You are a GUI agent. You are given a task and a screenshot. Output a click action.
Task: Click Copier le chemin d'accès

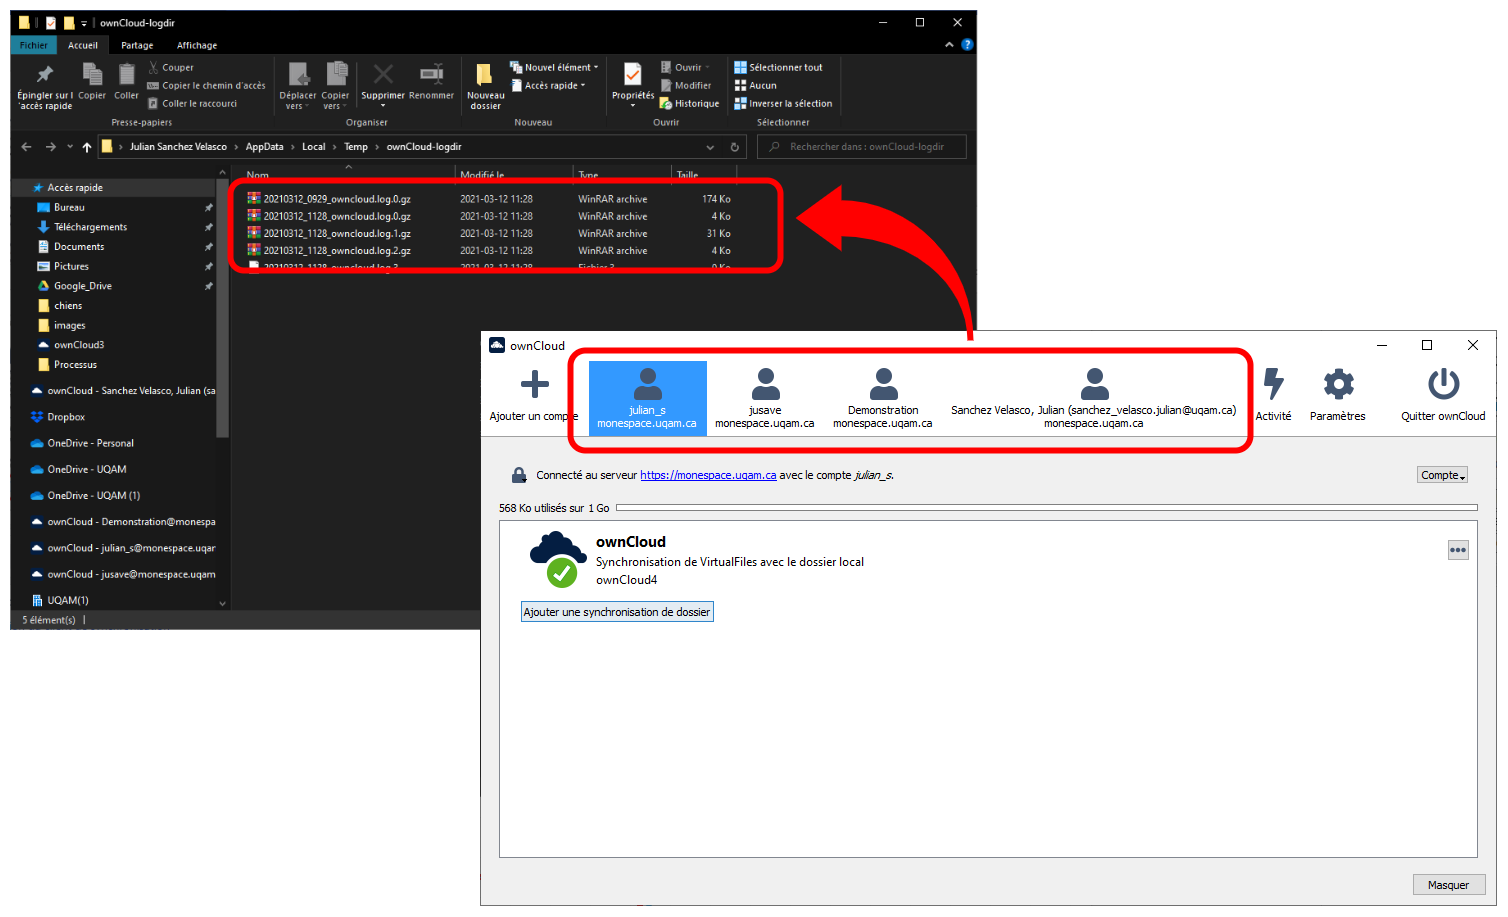207,86
